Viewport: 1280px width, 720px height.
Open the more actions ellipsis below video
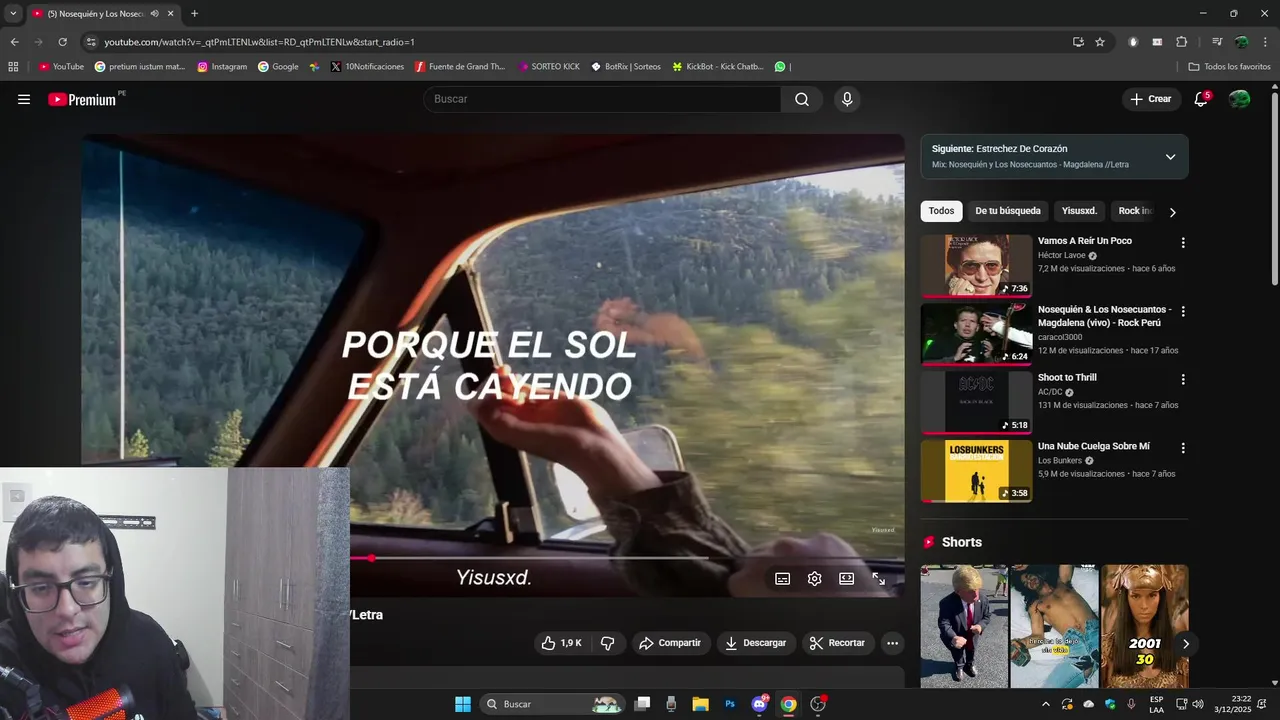point(893,643)
